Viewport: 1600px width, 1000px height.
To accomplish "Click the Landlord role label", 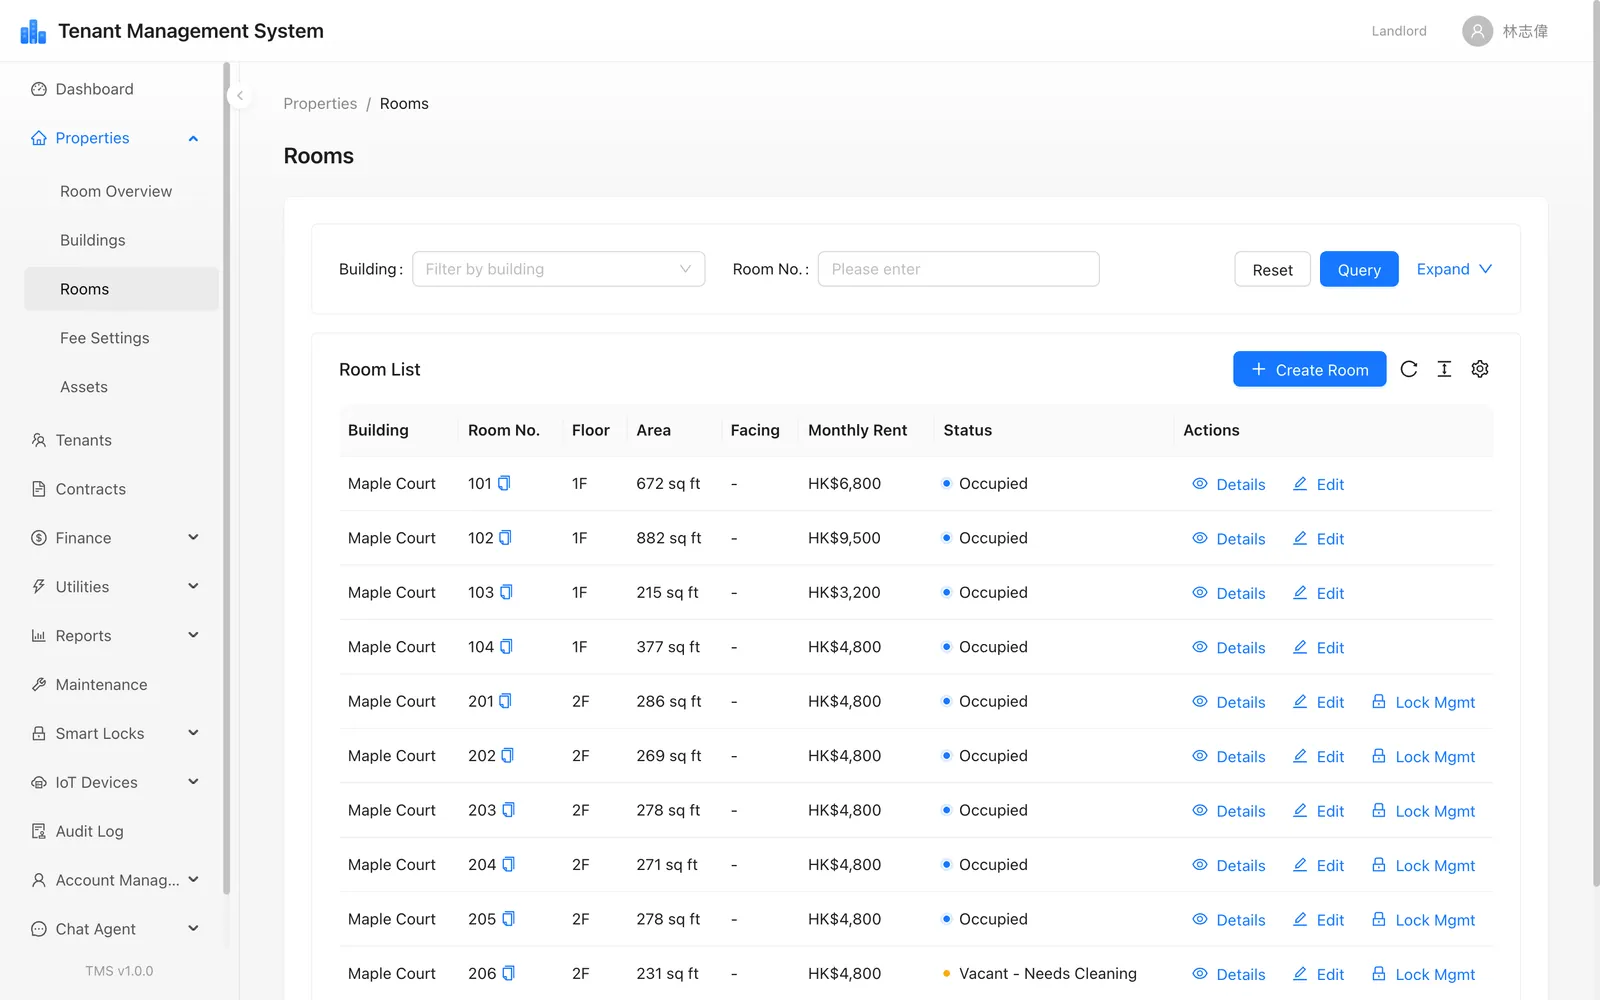I will pos(1399,31).
